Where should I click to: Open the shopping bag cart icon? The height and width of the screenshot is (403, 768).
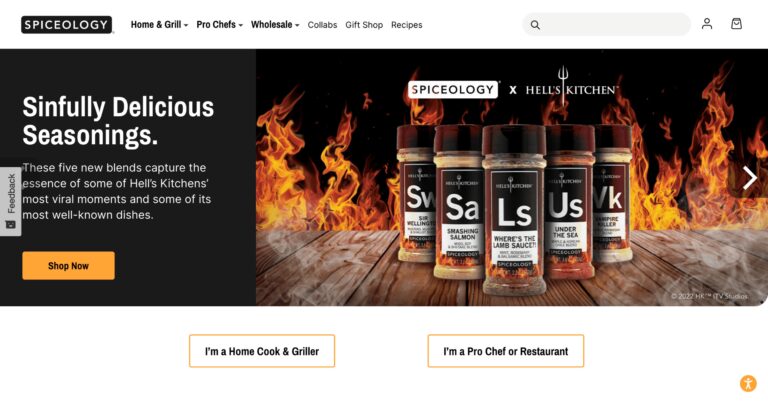coord(736,24)
